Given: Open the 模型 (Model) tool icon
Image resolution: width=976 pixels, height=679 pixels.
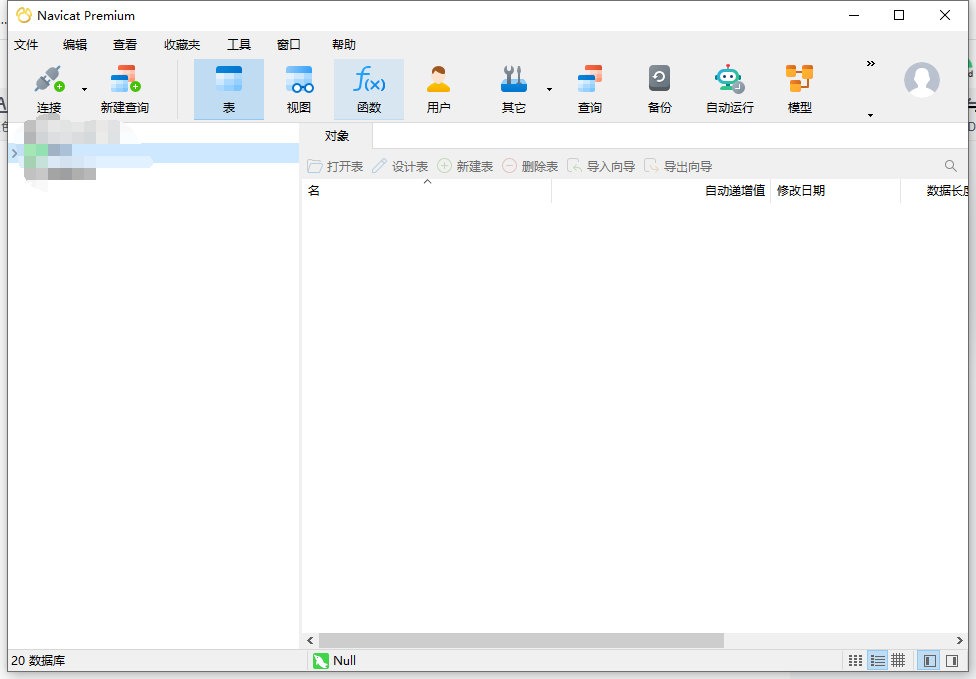Looking at the screenshot, I should click(799, 88).
